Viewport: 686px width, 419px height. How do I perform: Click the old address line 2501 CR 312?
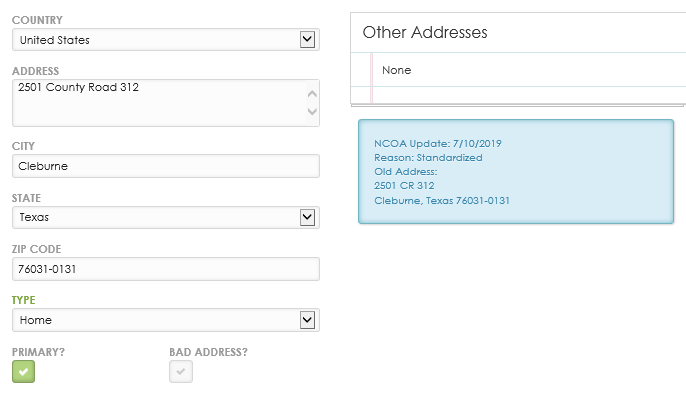pyautogui.click(x=404, y=186)
